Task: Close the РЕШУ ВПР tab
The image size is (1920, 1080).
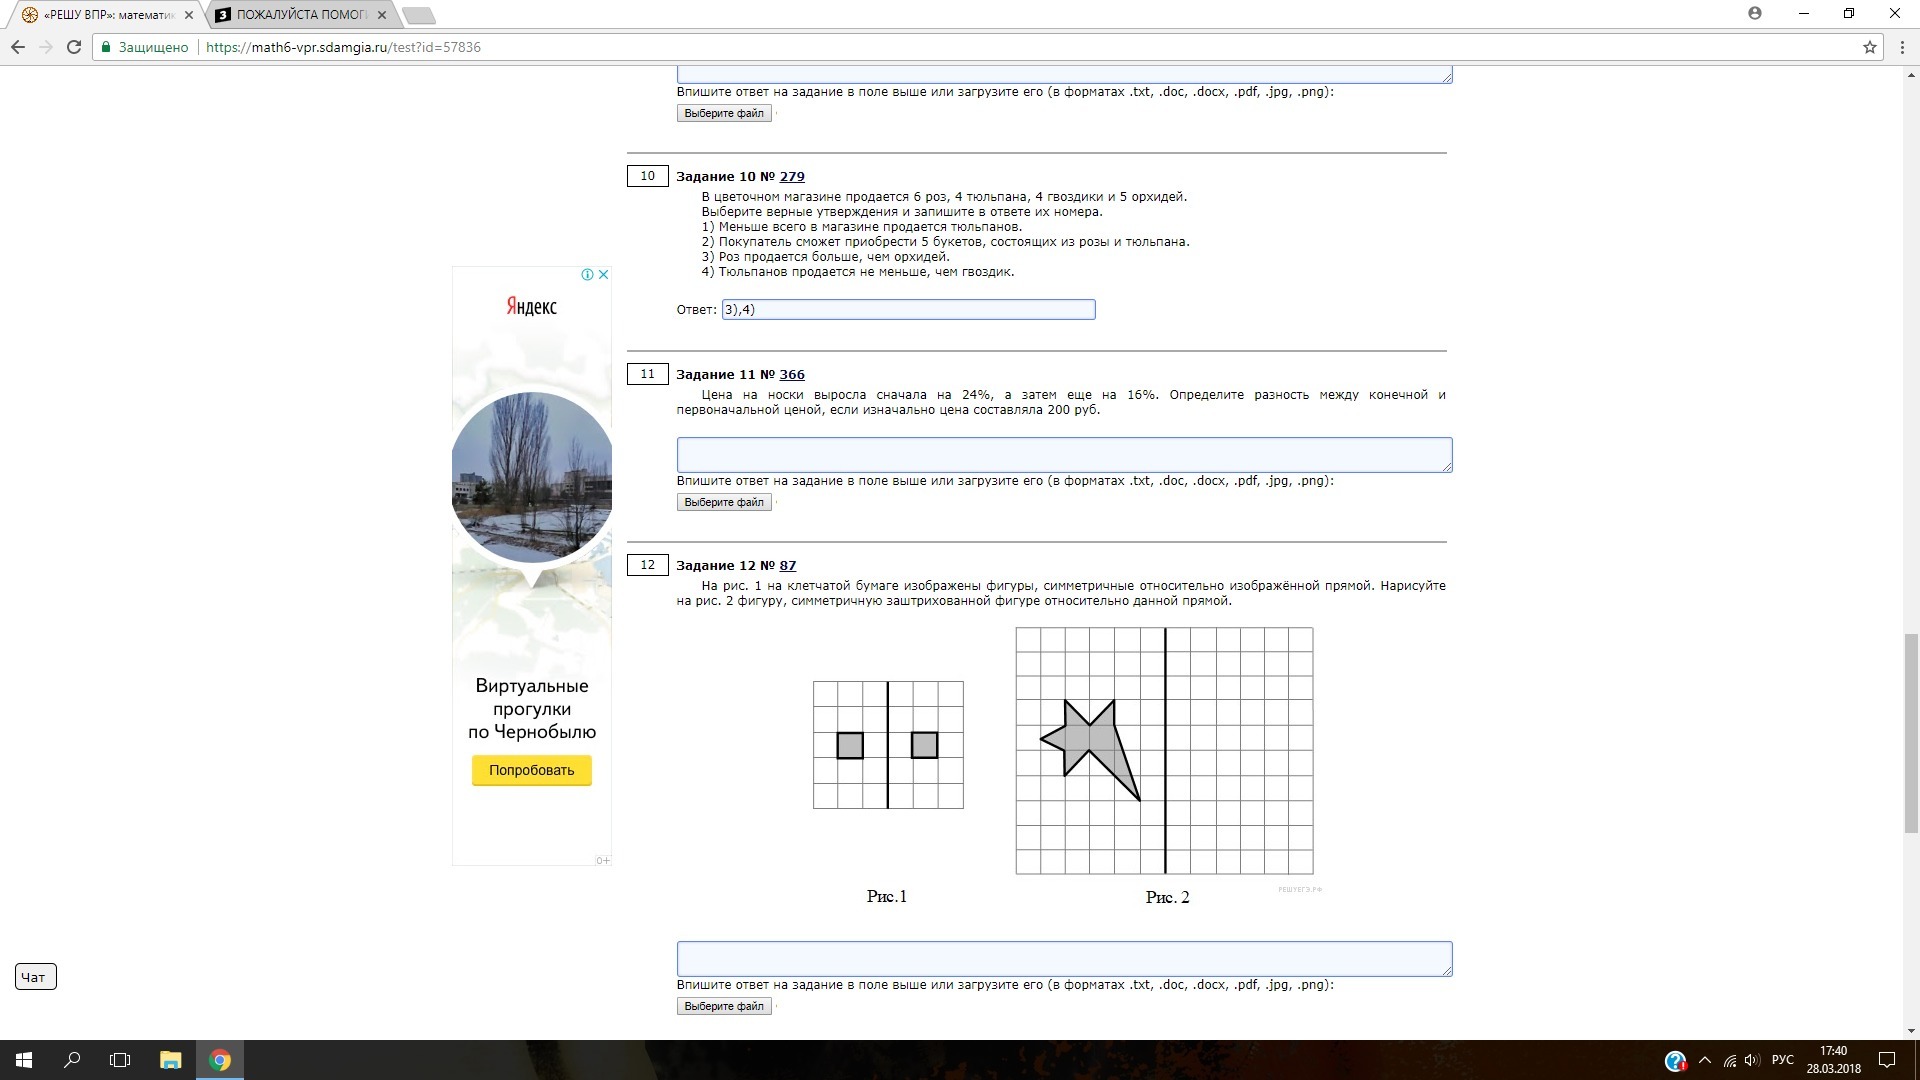Action: (189, 15)
